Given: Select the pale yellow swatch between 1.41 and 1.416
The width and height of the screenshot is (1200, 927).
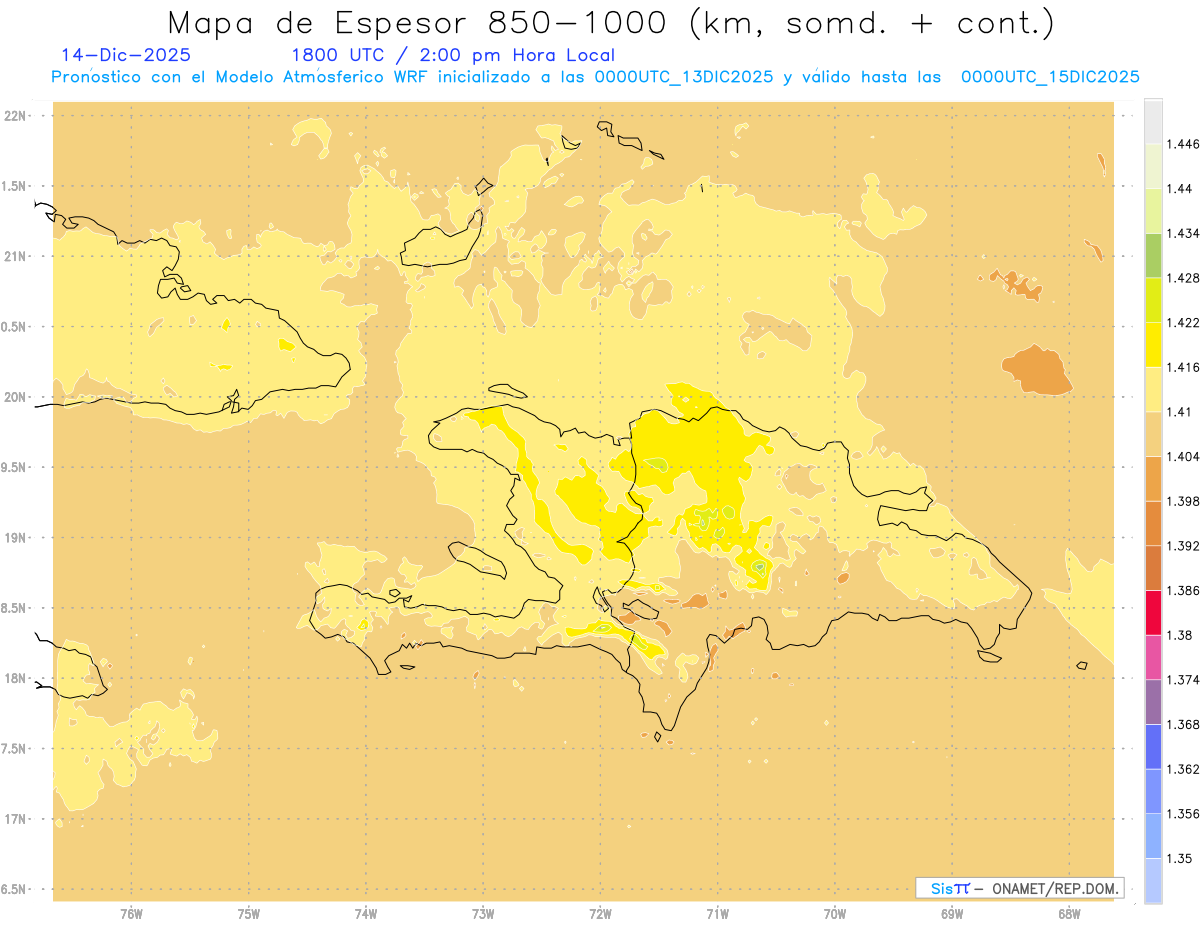Looking at the screenshot, I should [1153, 389].
